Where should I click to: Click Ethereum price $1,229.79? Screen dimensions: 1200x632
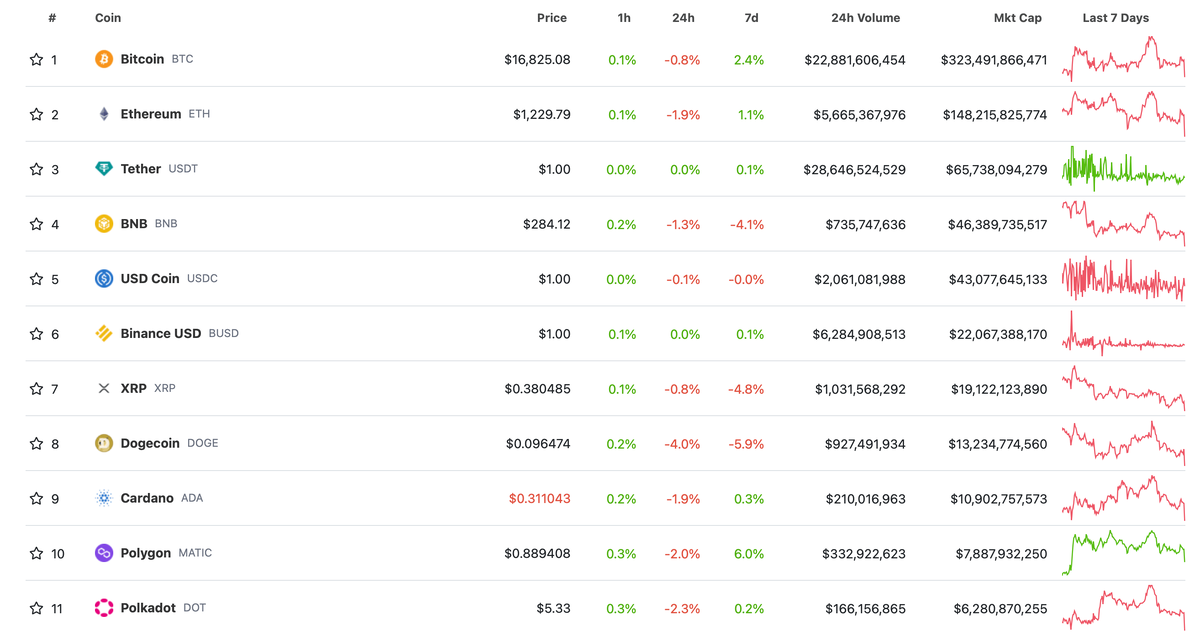click(542, 114)
